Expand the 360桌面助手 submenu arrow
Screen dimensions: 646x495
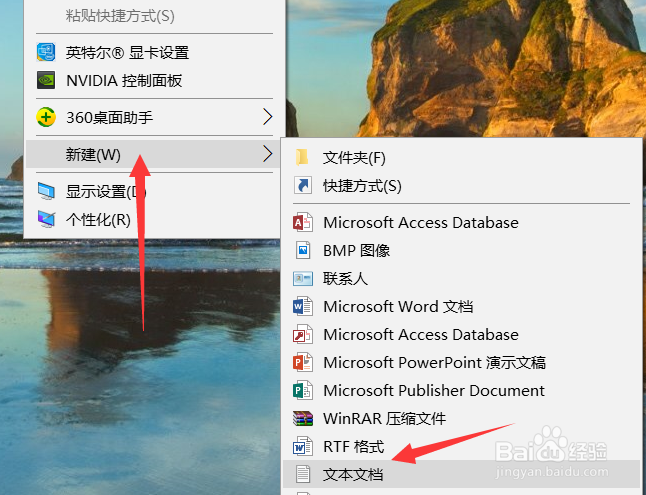click(x=268, y=117)
